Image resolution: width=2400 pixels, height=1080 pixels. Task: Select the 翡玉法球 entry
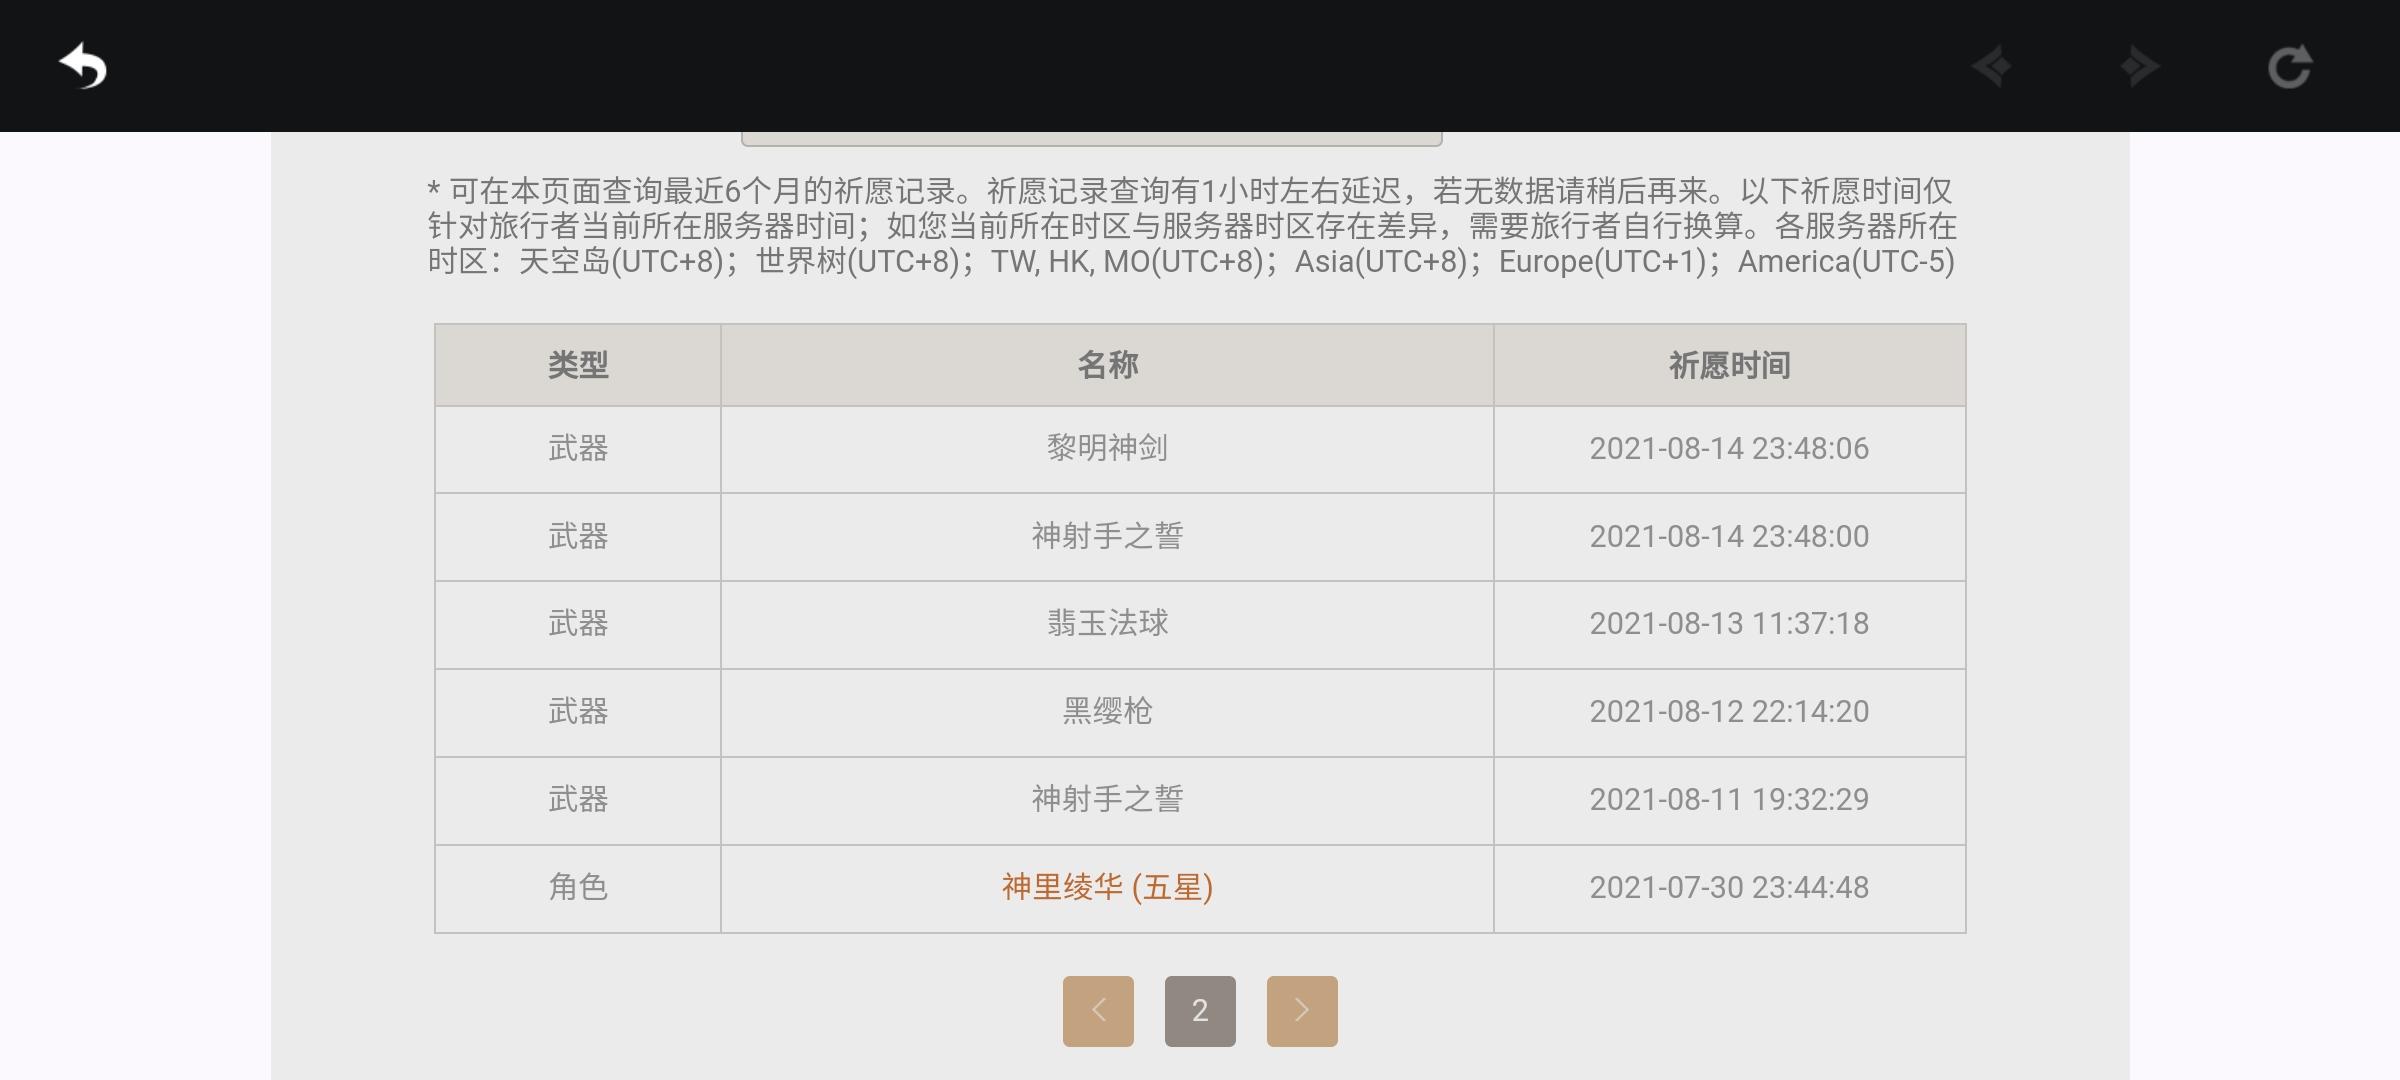(1107, 623)
